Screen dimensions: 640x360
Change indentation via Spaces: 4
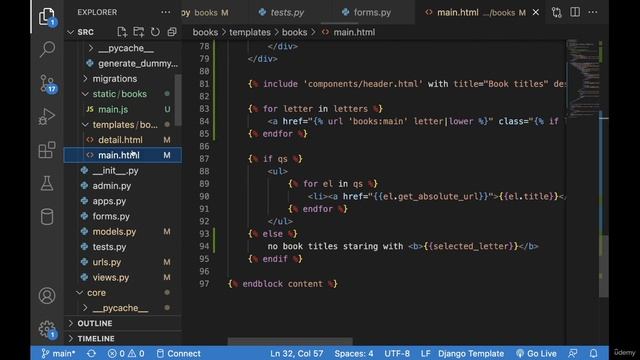click(x=354, y=353)
